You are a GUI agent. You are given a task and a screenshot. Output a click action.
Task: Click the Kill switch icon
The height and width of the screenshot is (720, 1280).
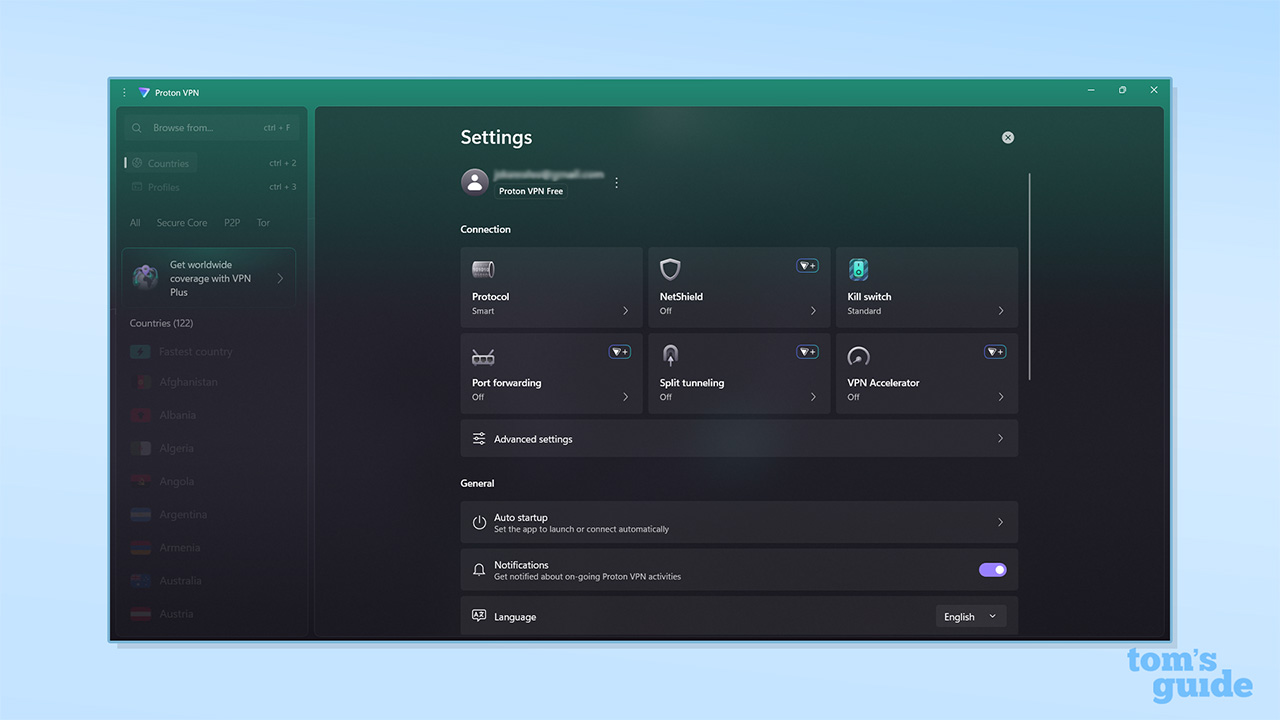(x=858, y=269)
